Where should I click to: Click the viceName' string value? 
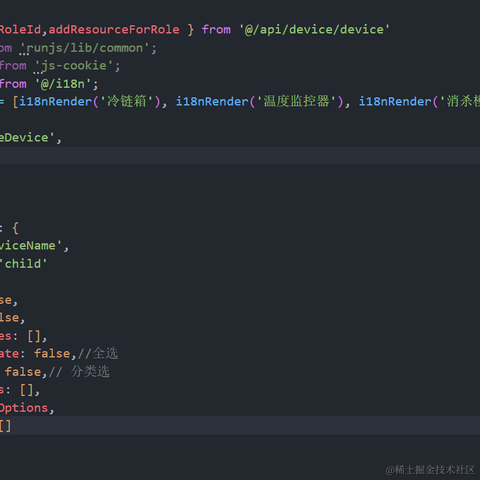coord(34,246)
